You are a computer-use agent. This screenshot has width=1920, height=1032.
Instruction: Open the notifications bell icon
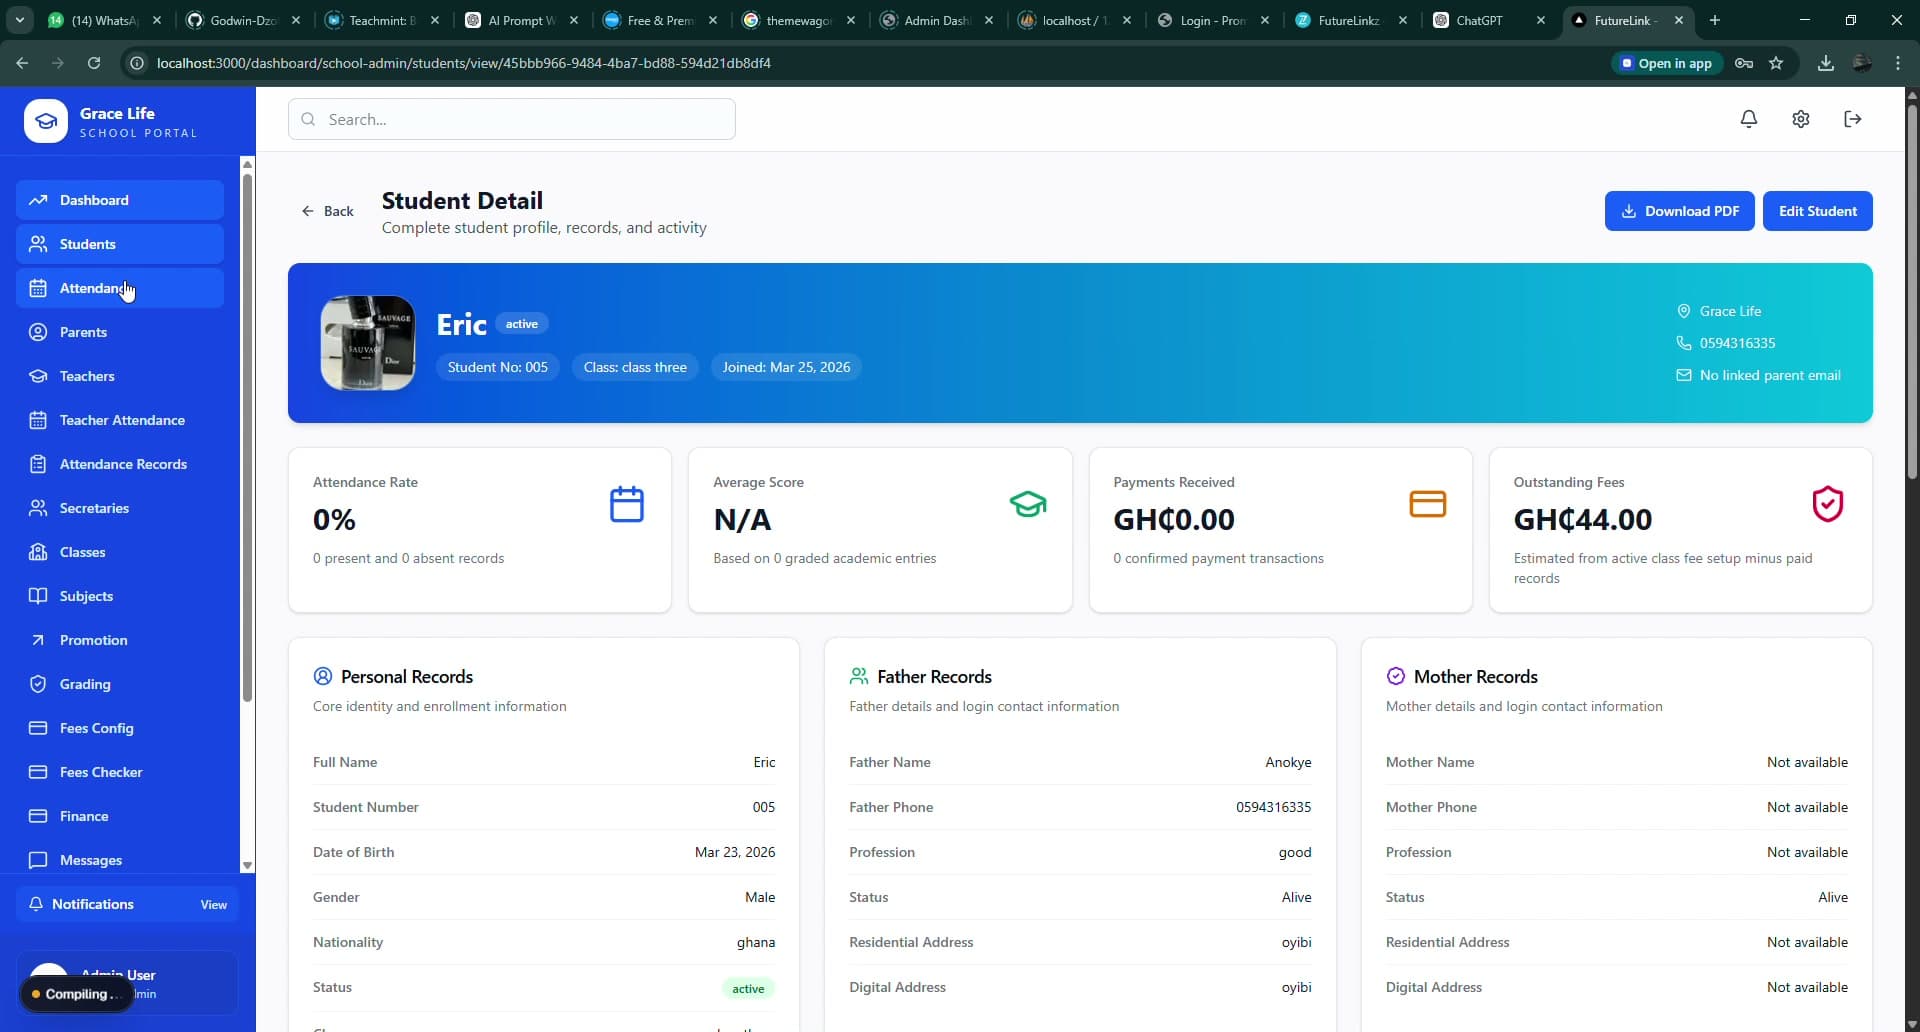coord(1749,119)
